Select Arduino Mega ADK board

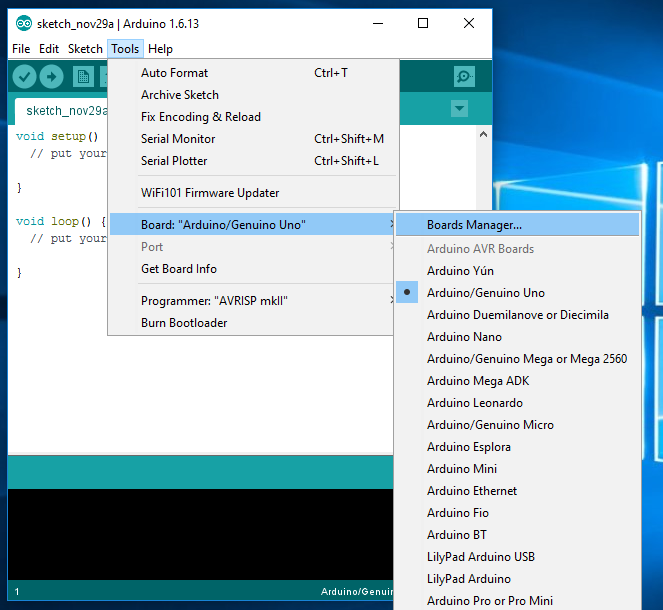pos(517,380)
